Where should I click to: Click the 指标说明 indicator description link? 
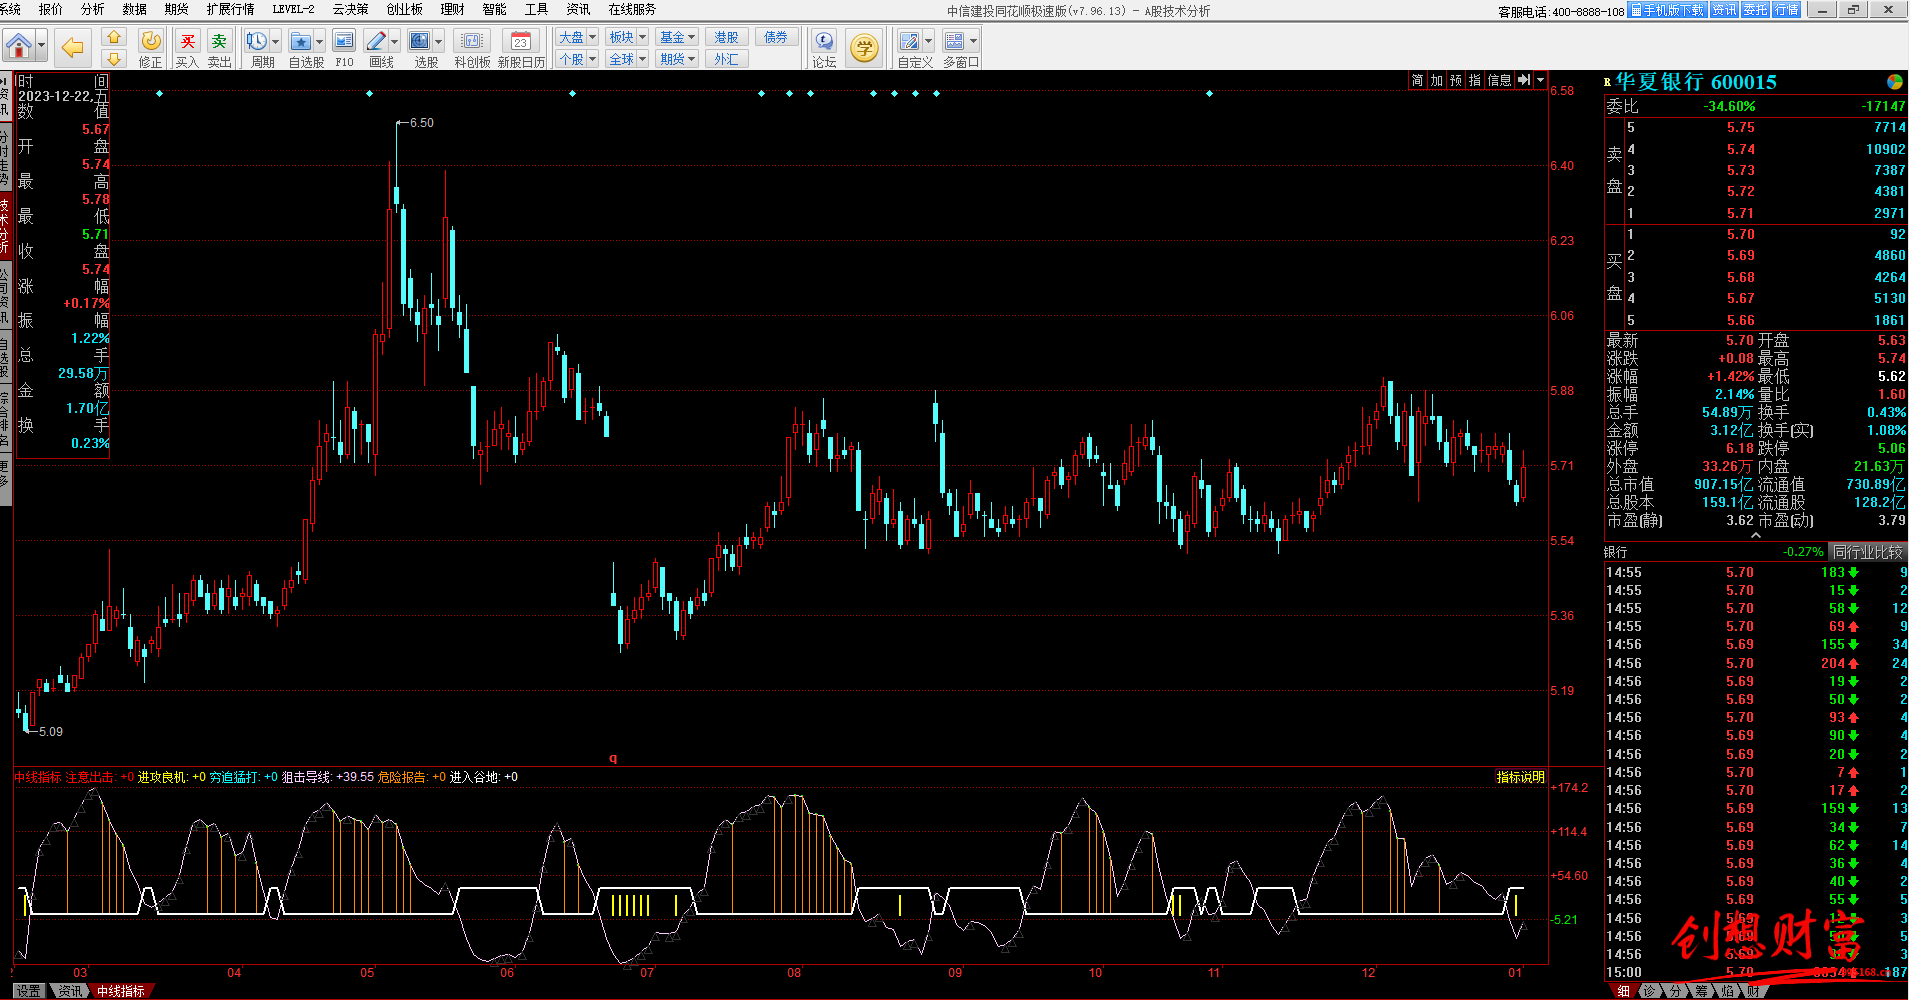click(1520, 777)
